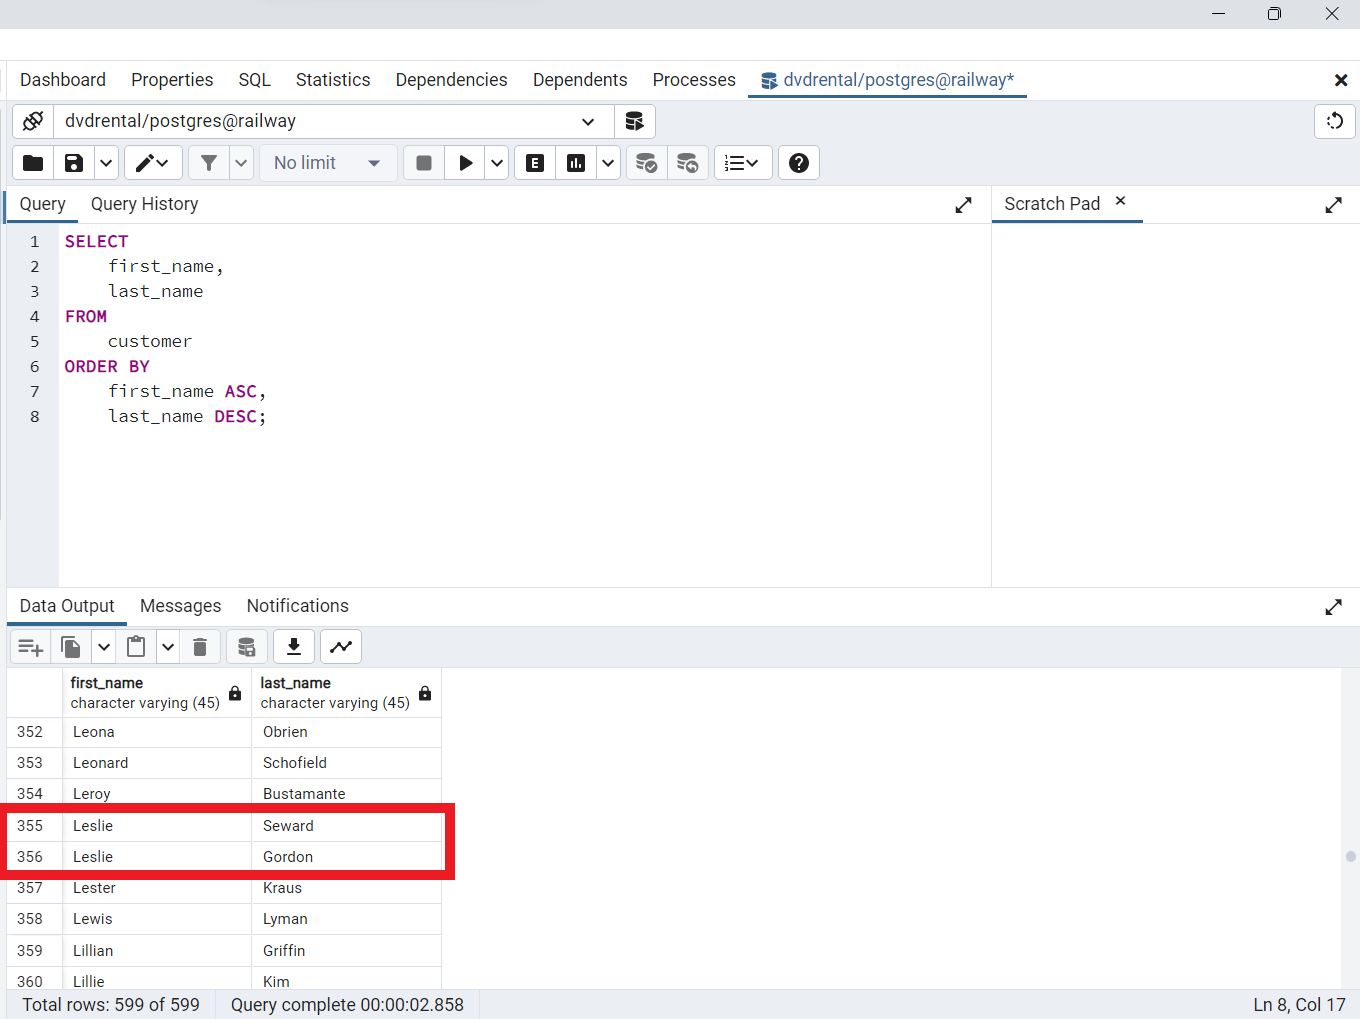Click the Bustamante cell
1360x1019 pixels.
[x=346, y=794]
